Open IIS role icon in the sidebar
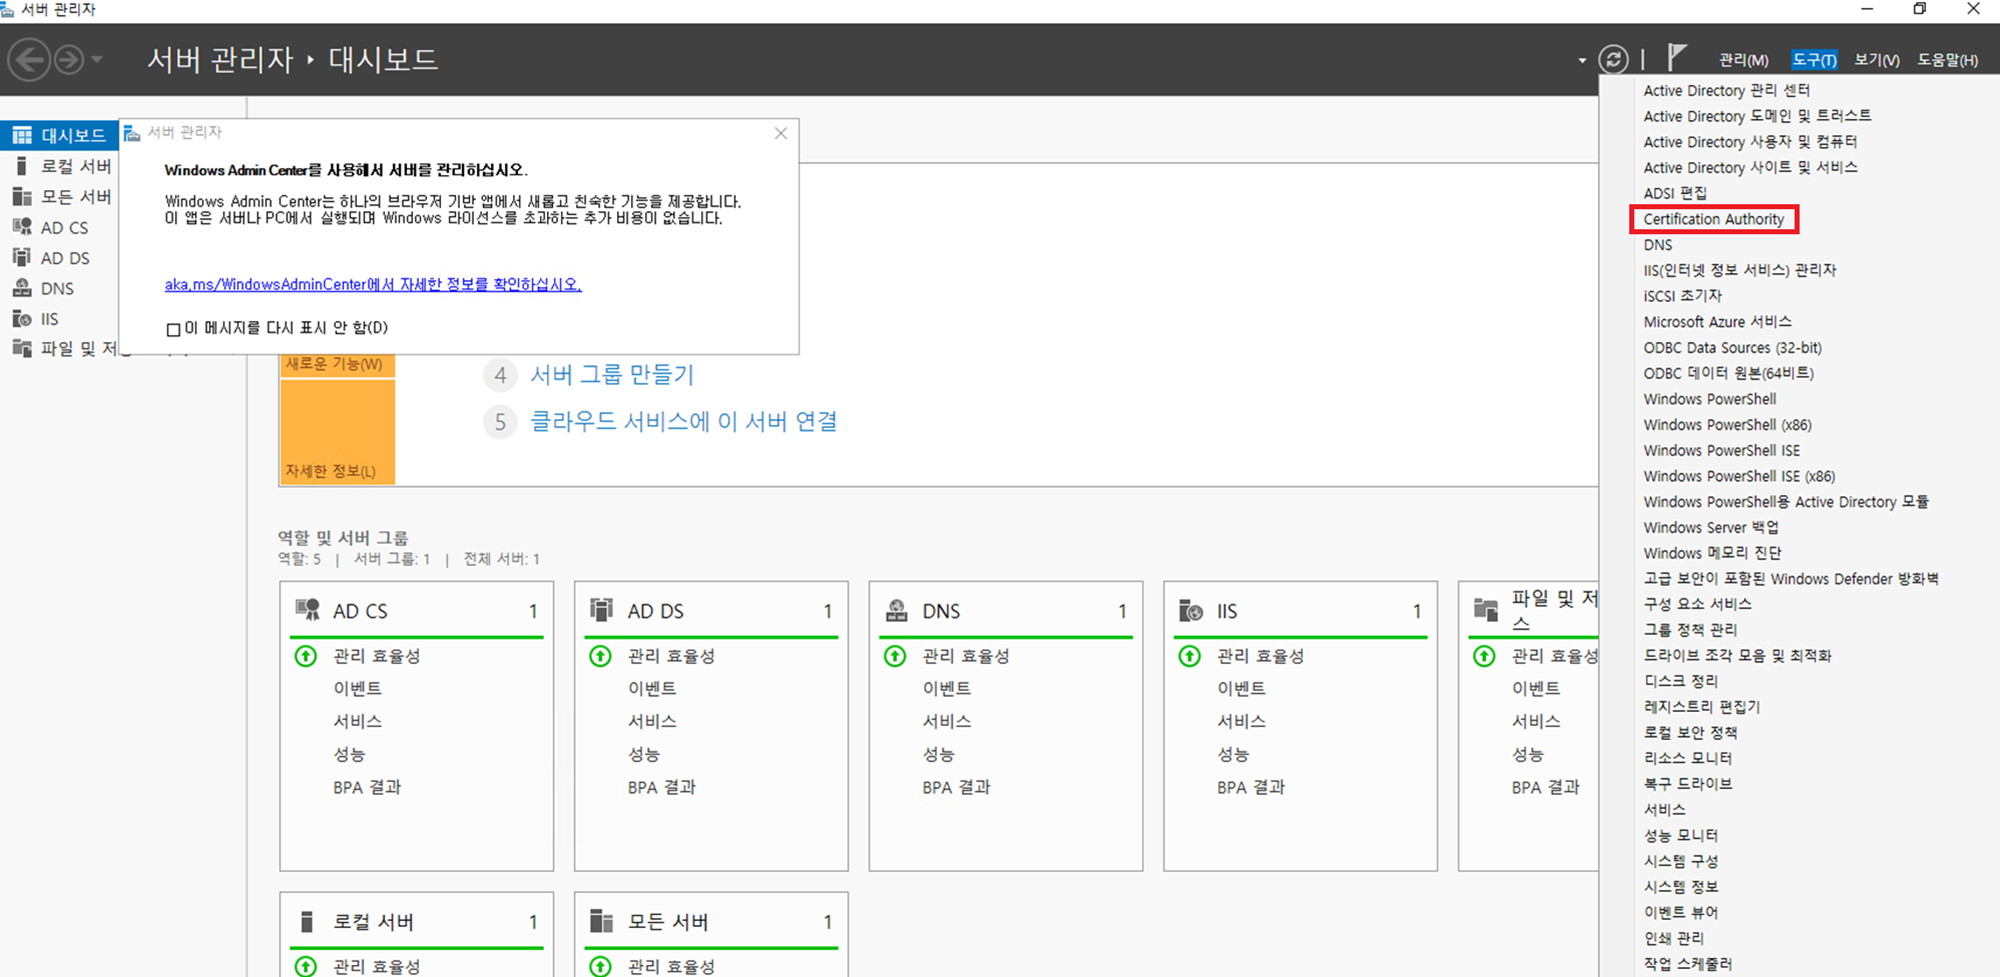 22,319
